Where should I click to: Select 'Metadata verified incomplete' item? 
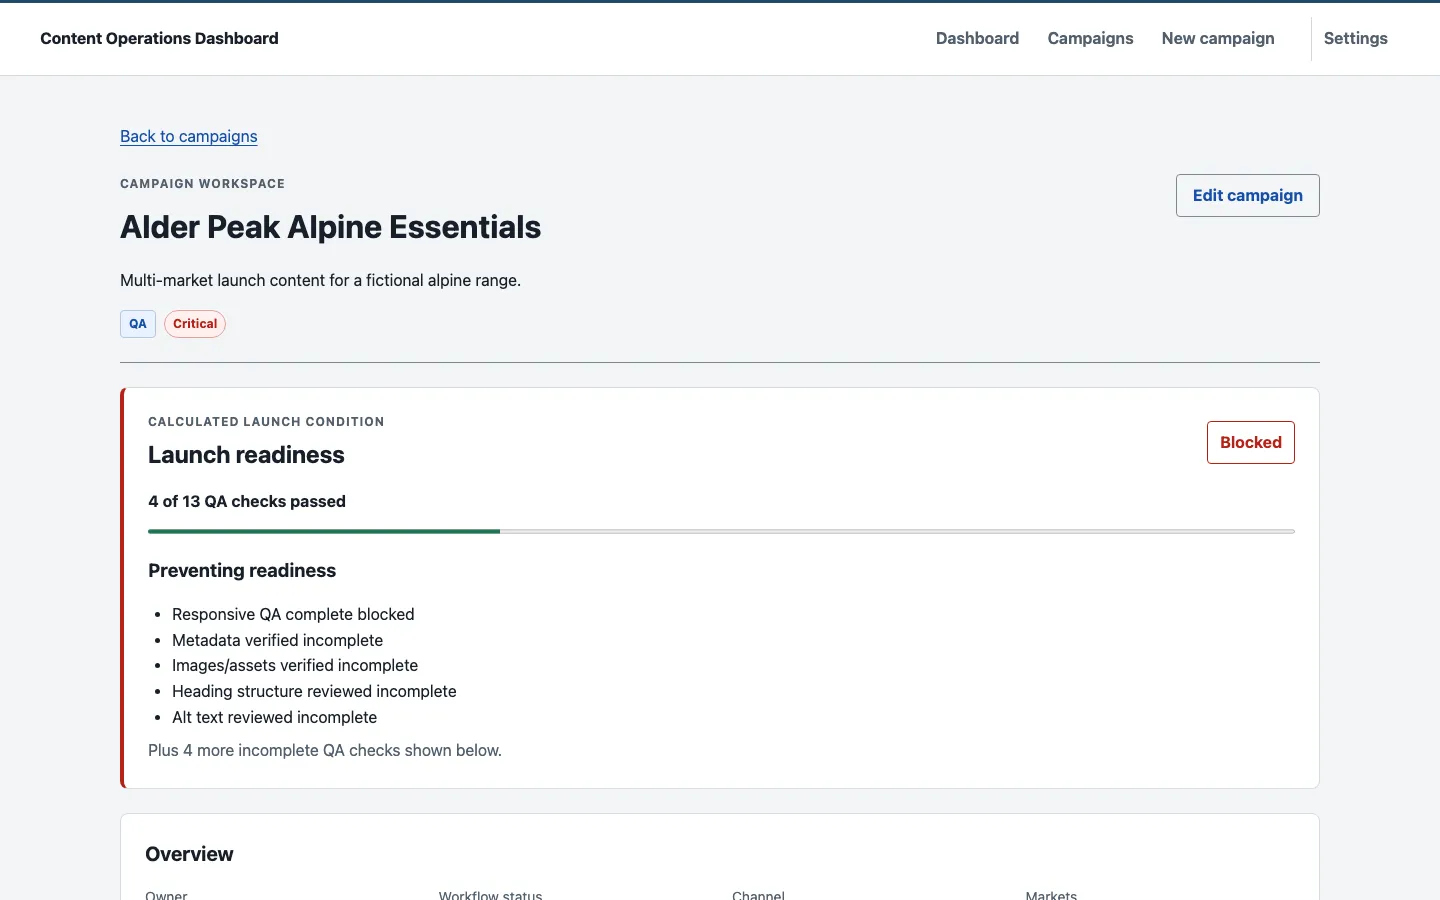pos(277,640)
